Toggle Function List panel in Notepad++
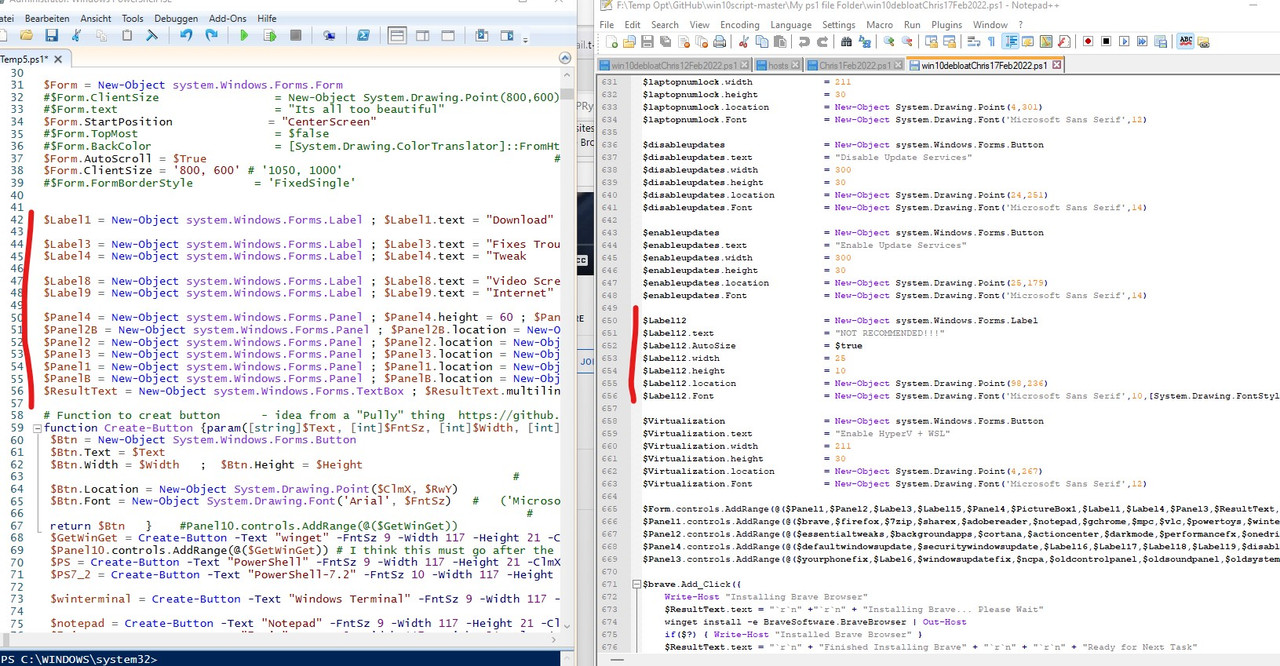This screenshot has width=1280, height=666. point(1065,41)
